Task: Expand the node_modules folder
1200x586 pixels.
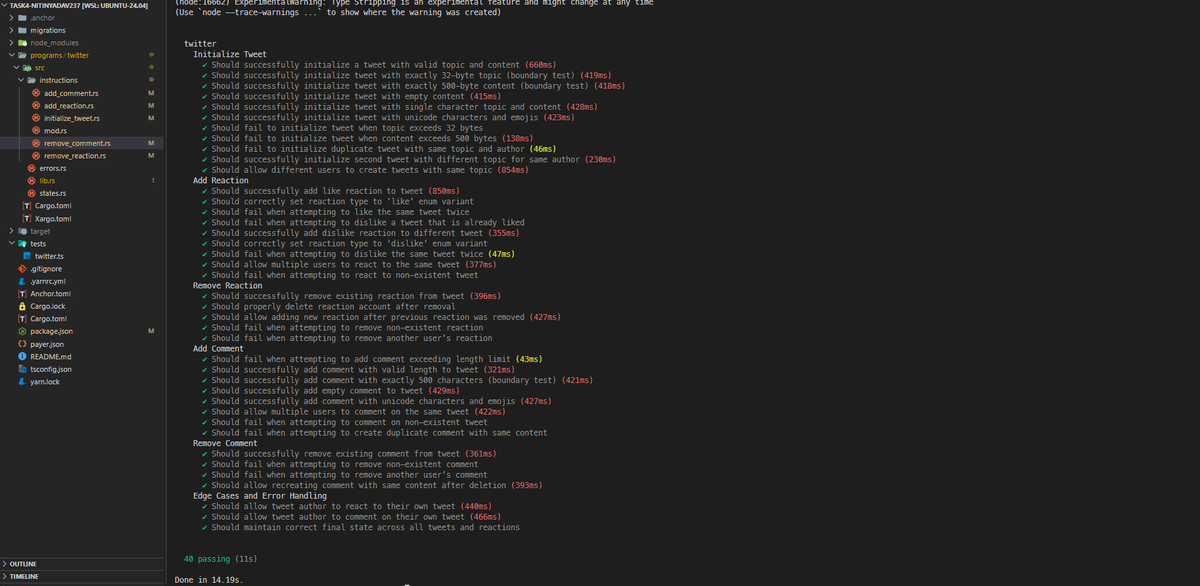Action: 11,43
